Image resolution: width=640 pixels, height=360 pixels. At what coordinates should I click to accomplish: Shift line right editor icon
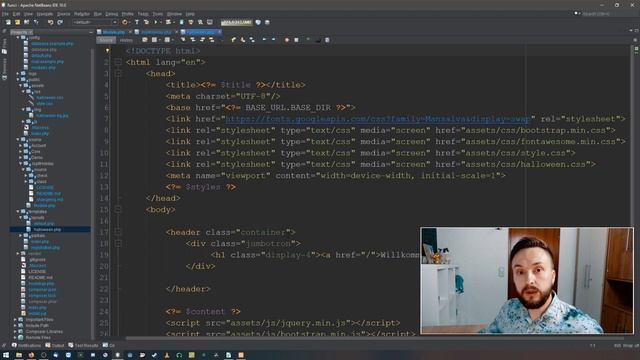tap(273, 40)
